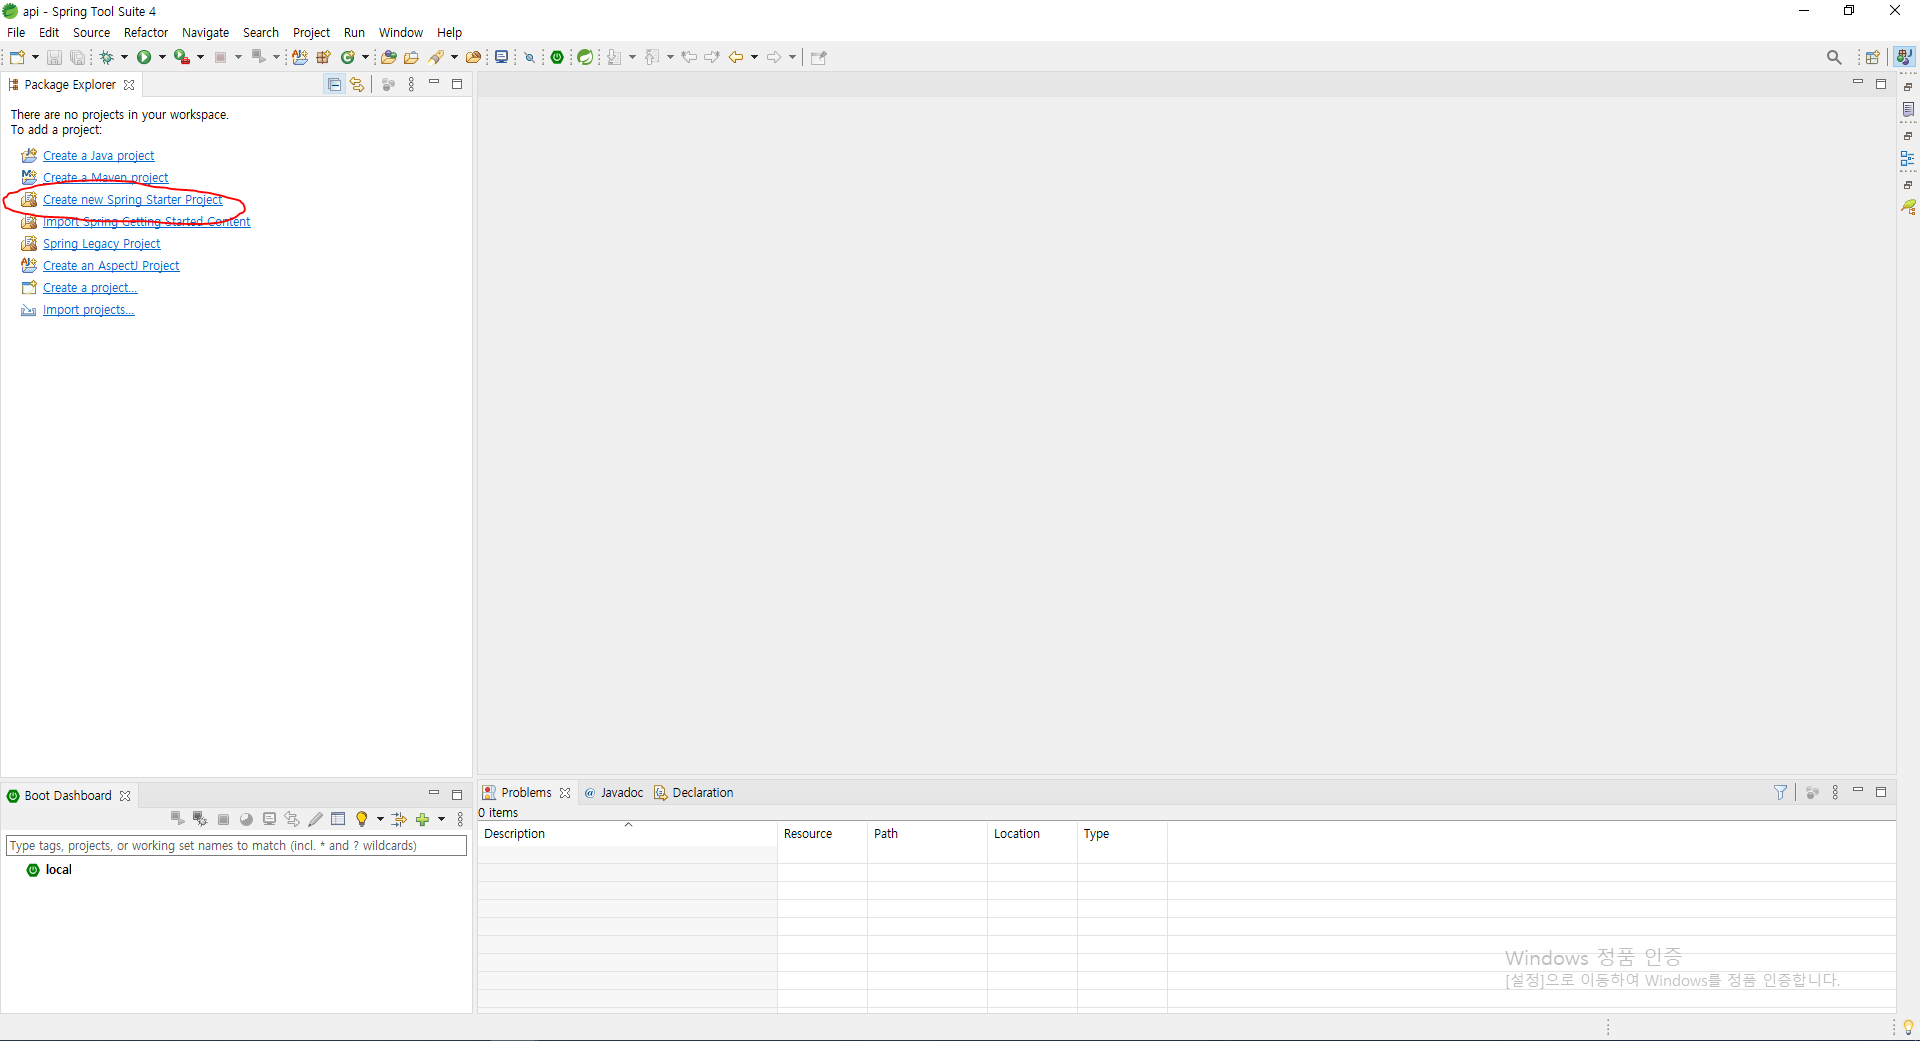Viewport: 1920px width, 1041px height.
Task: Open the Project menu
Action: click(311, 33)
